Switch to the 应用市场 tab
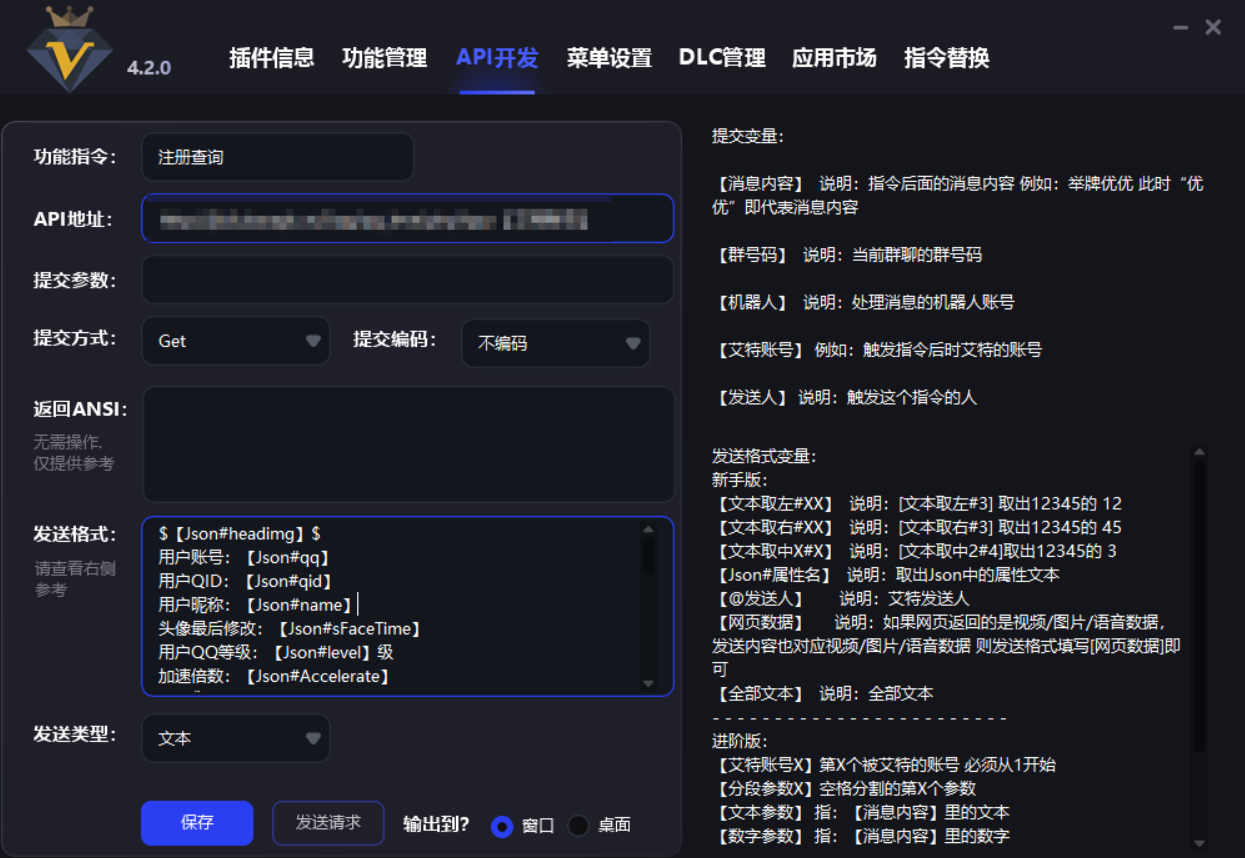The height and width of the screenshot is (858, 1245). [834, 58]
